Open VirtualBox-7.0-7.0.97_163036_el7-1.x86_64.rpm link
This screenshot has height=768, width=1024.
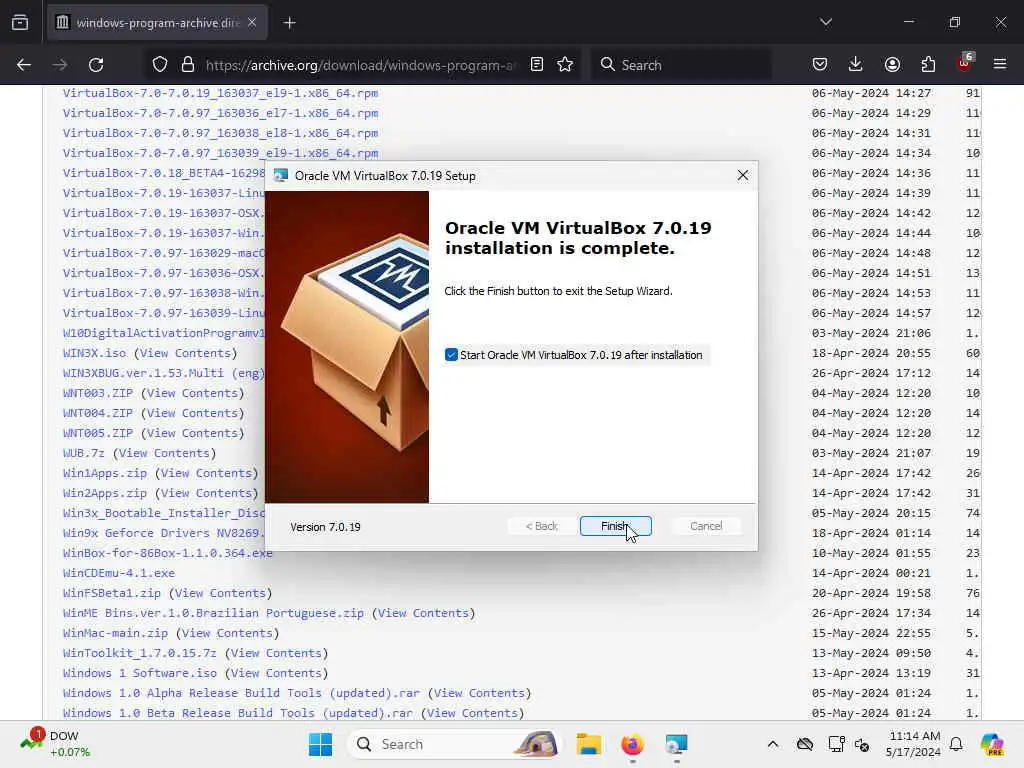[x=220, y=113]
